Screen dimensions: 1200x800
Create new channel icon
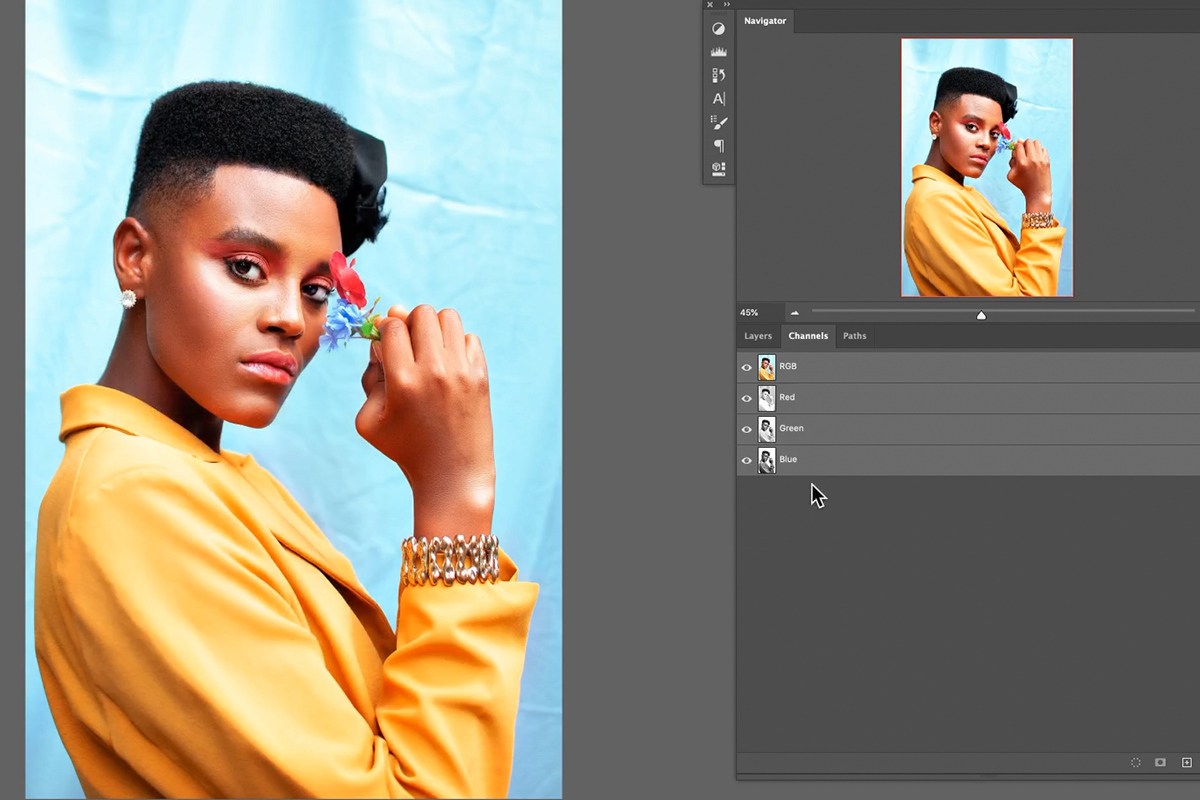tap(1187, 762)
